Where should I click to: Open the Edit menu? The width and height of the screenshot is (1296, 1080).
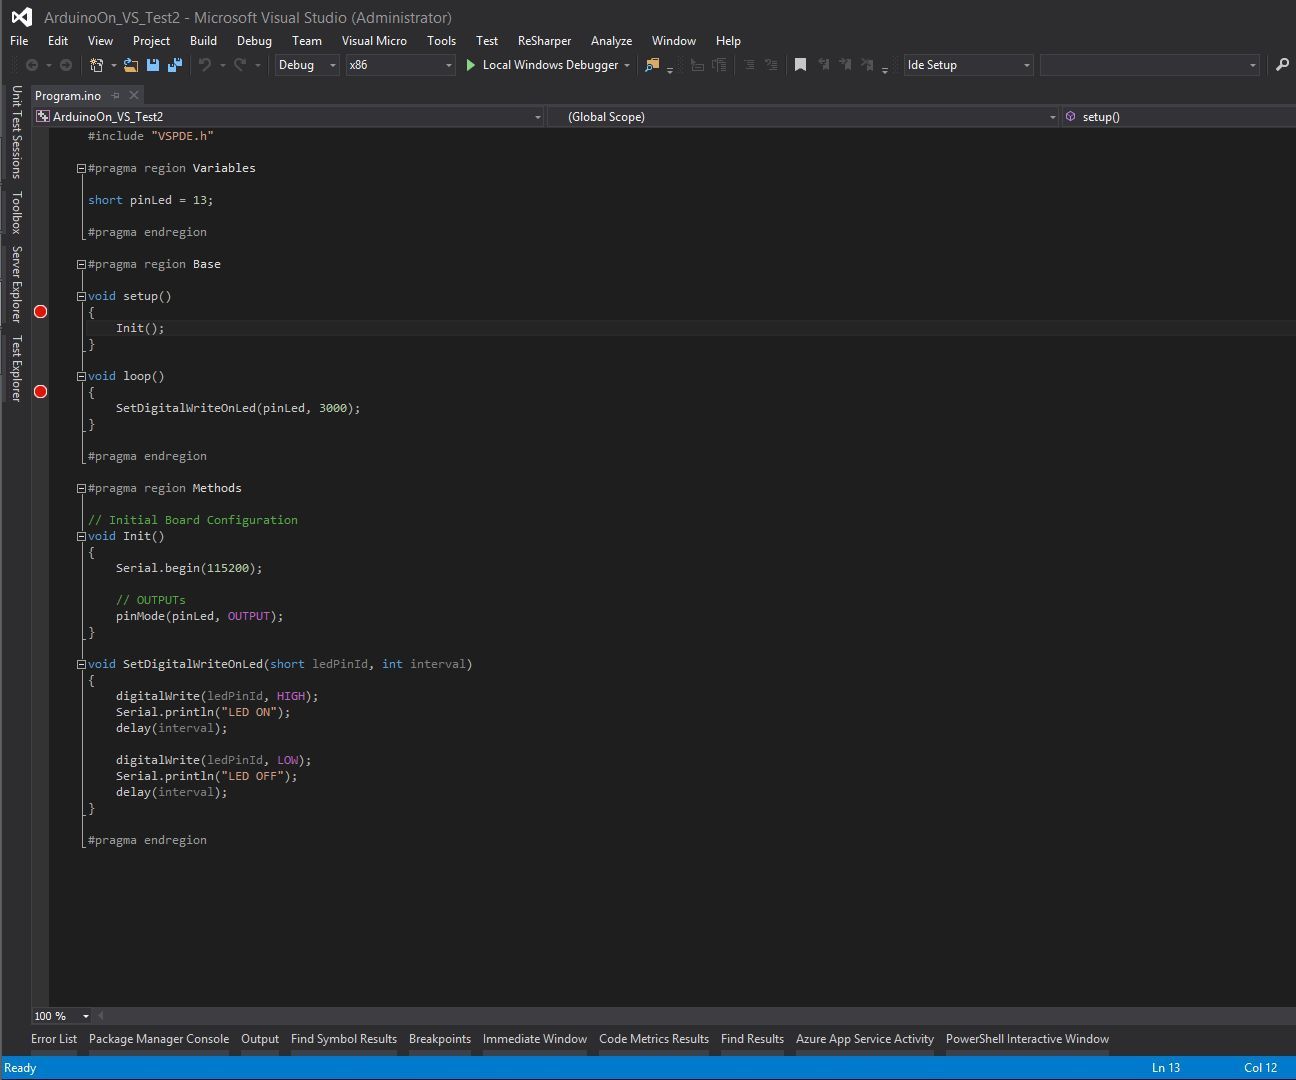(58, 41)
